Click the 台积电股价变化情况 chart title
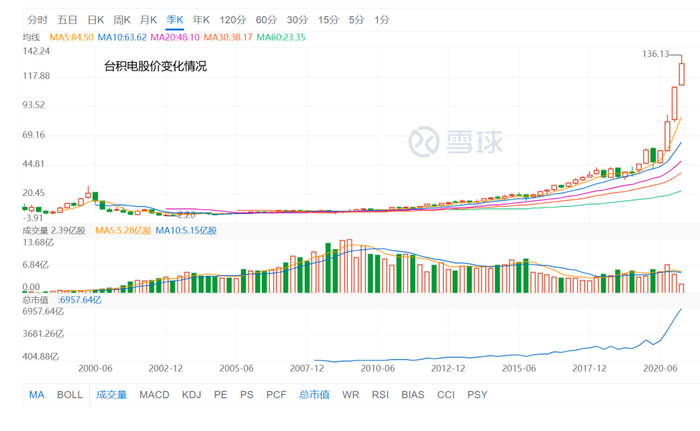The height and width of the screenshot is (431, 700). tap(155, 67)
